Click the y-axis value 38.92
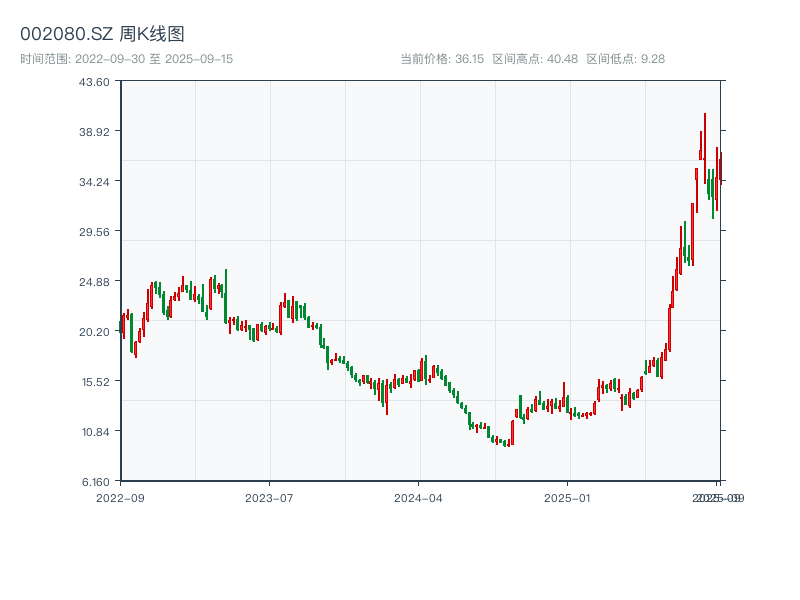Viewport: 800px width, 600px height. coord(94,132)
